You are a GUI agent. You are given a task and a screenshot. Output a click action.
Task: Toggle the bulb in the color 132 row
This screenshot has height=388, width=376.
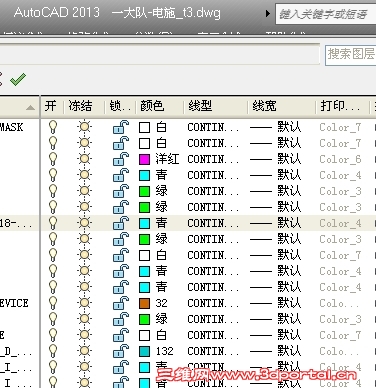(53, 351)
